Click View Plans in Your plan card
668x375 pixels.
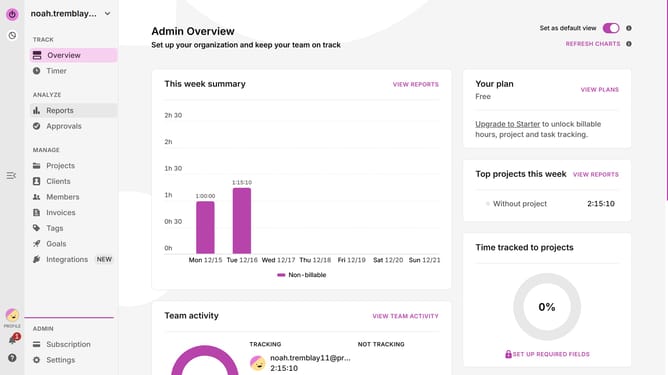(599, 89)
